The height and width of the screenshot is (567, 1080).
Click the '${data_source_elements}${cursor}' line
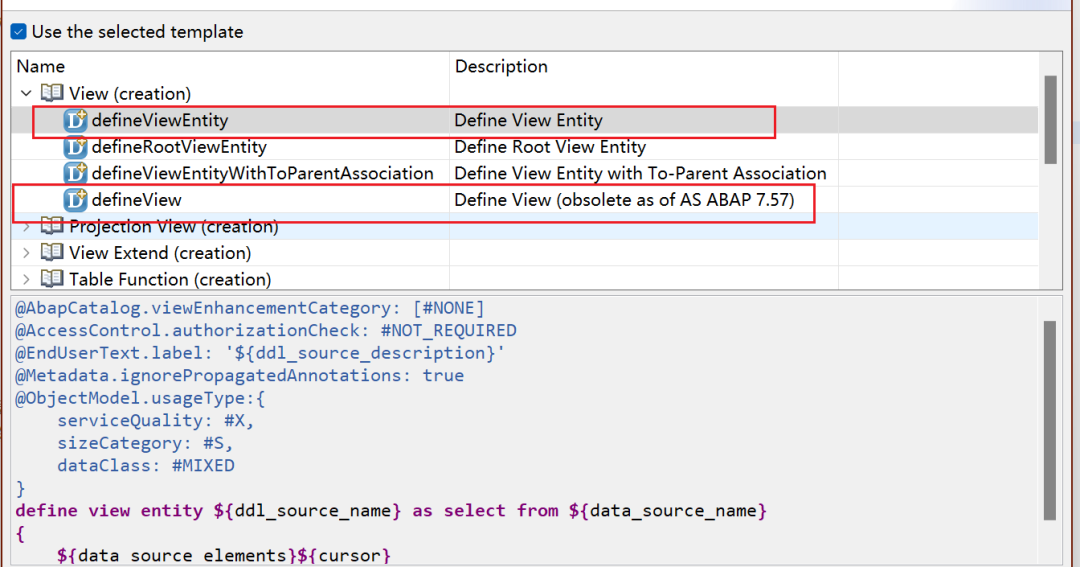[x=224, y=555]
